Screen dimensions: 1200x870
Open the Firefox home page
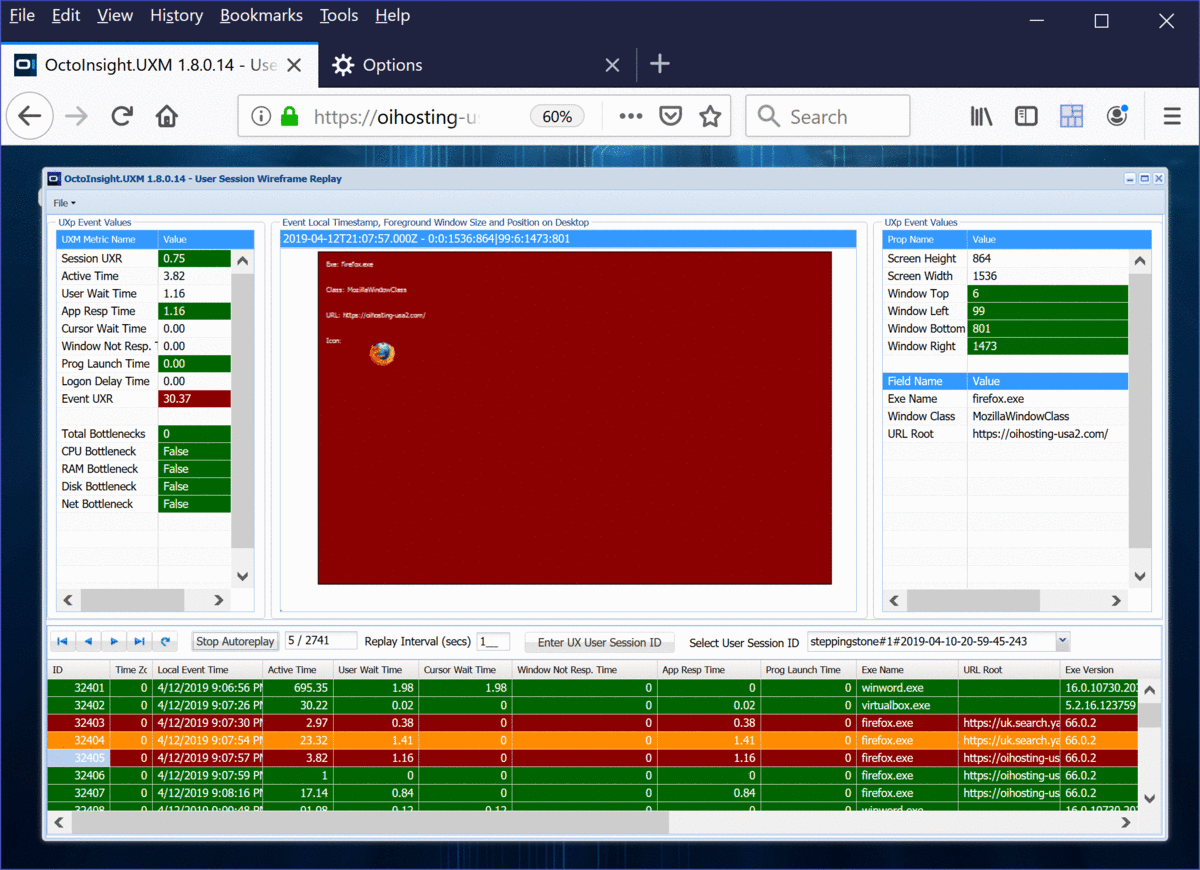pyautogui.click(x=167, y=117)
